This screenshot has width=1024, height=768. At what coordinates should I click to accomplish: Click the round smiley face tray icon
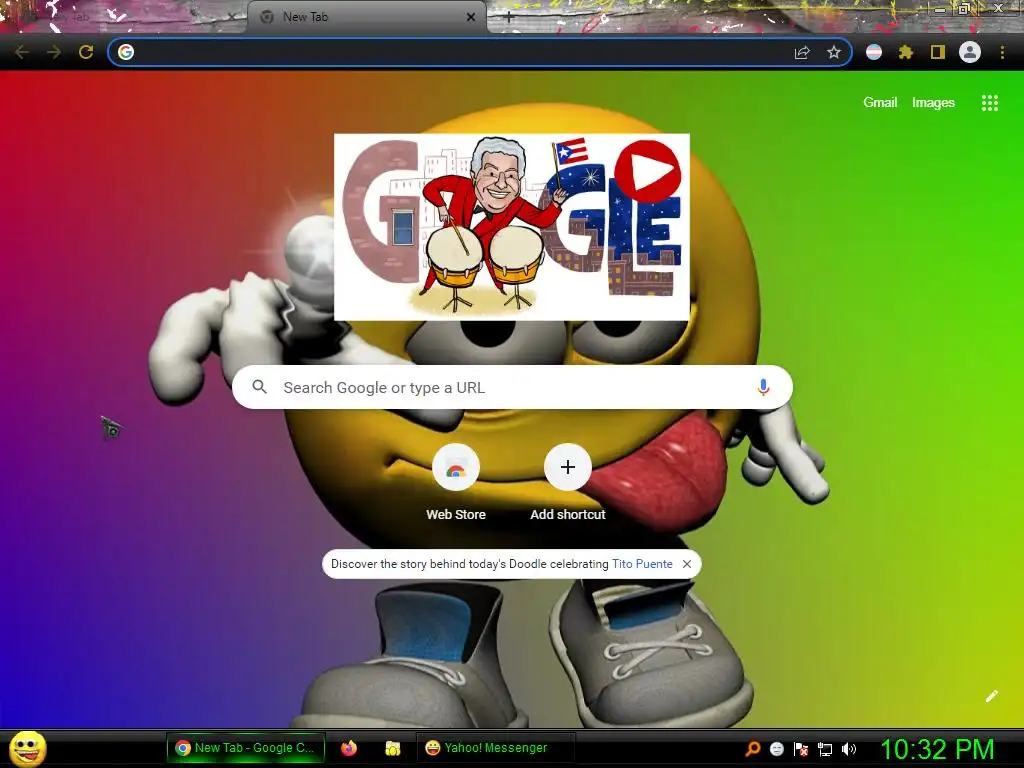point(777,749)
